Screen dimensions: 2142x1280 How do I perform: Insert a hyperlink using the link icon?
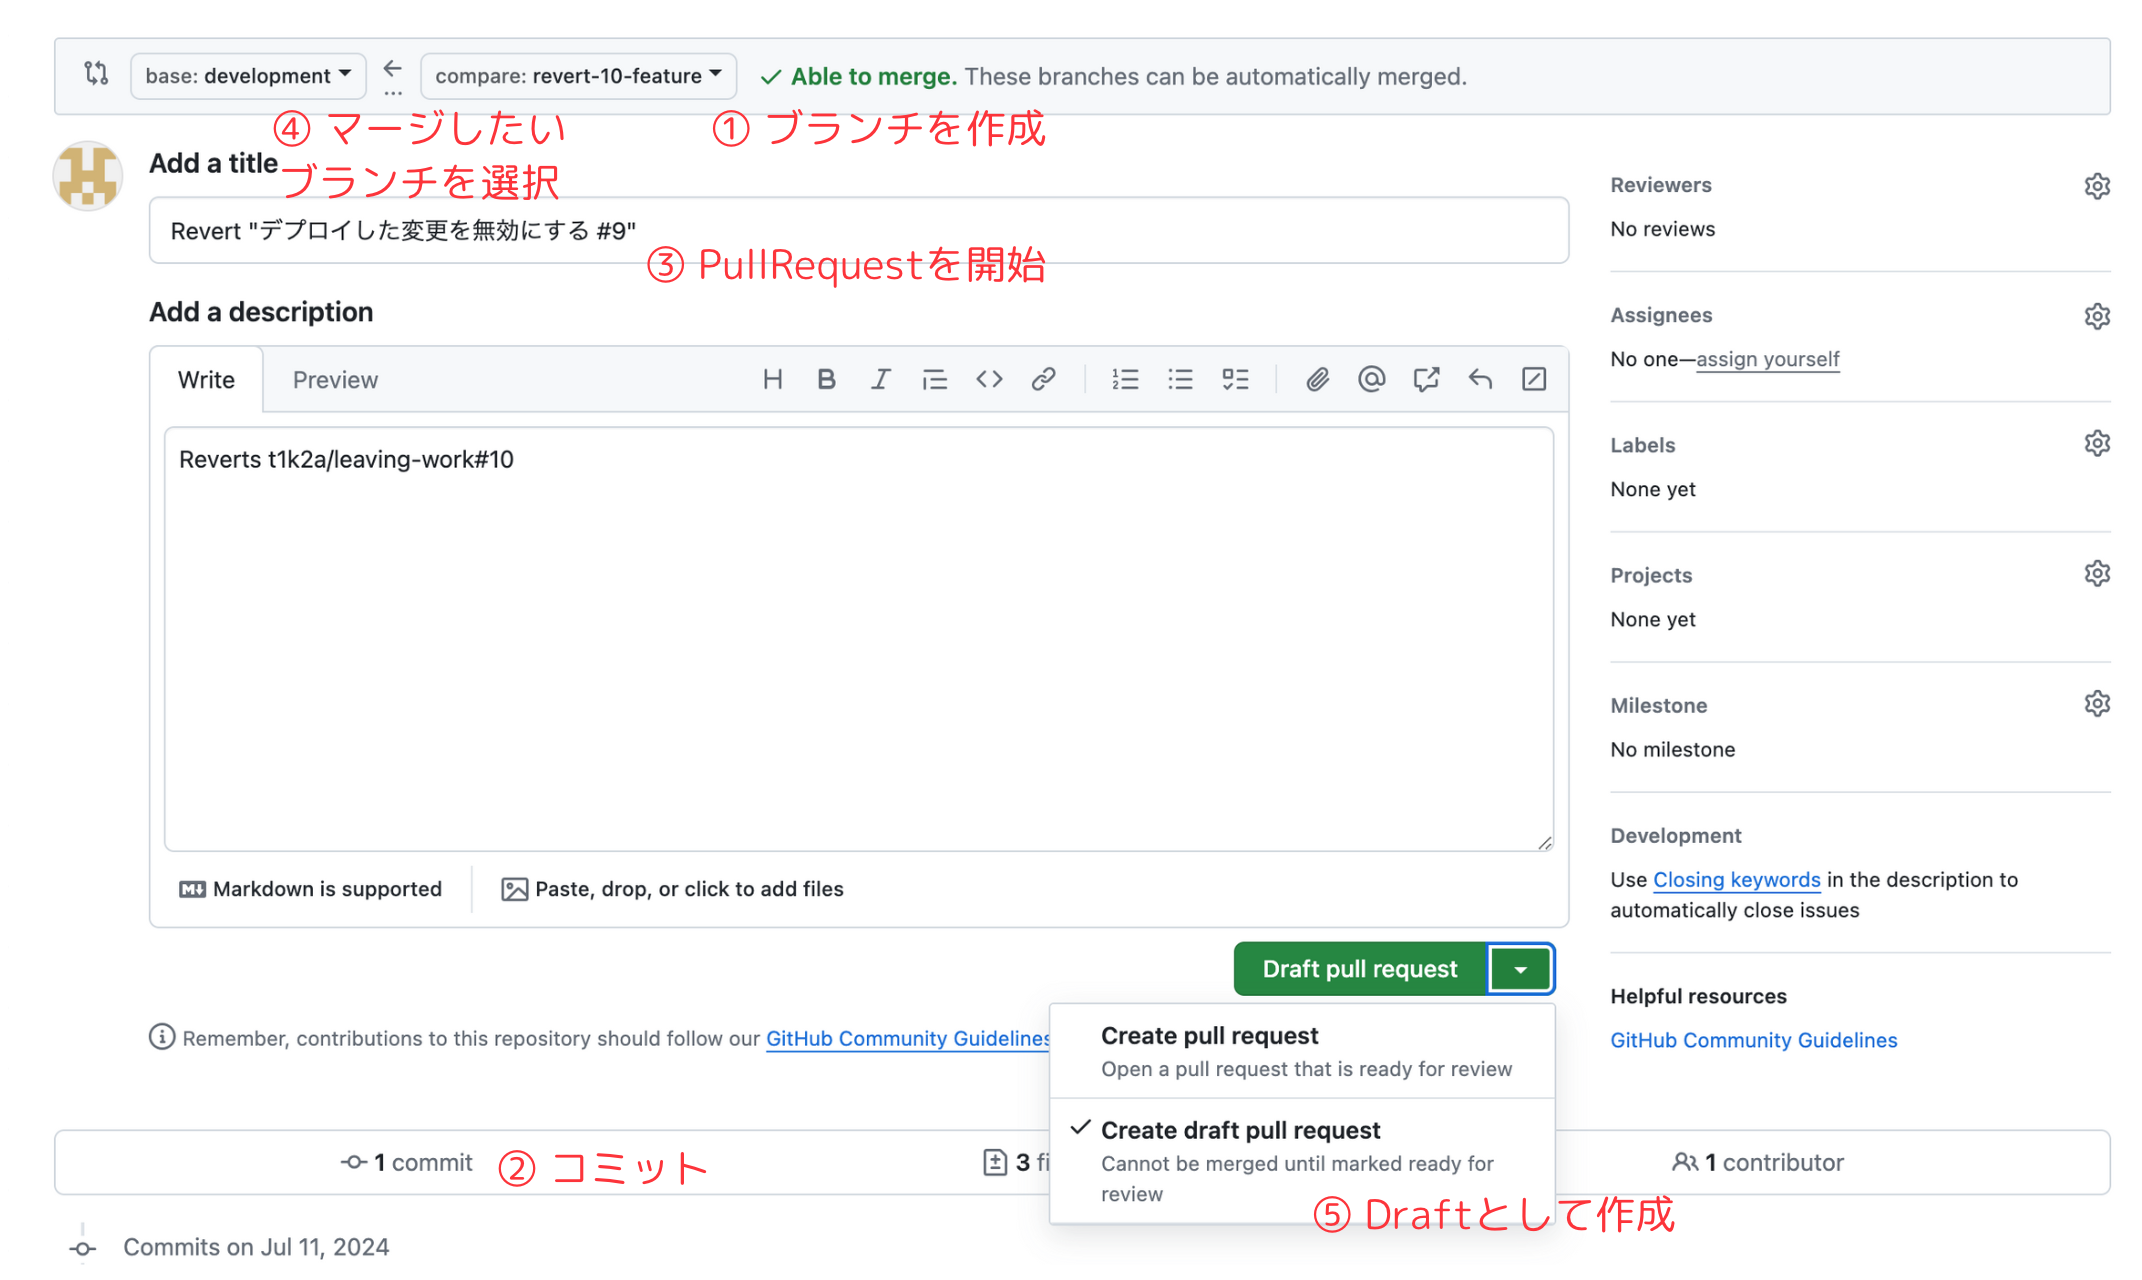pos(1044,379)
